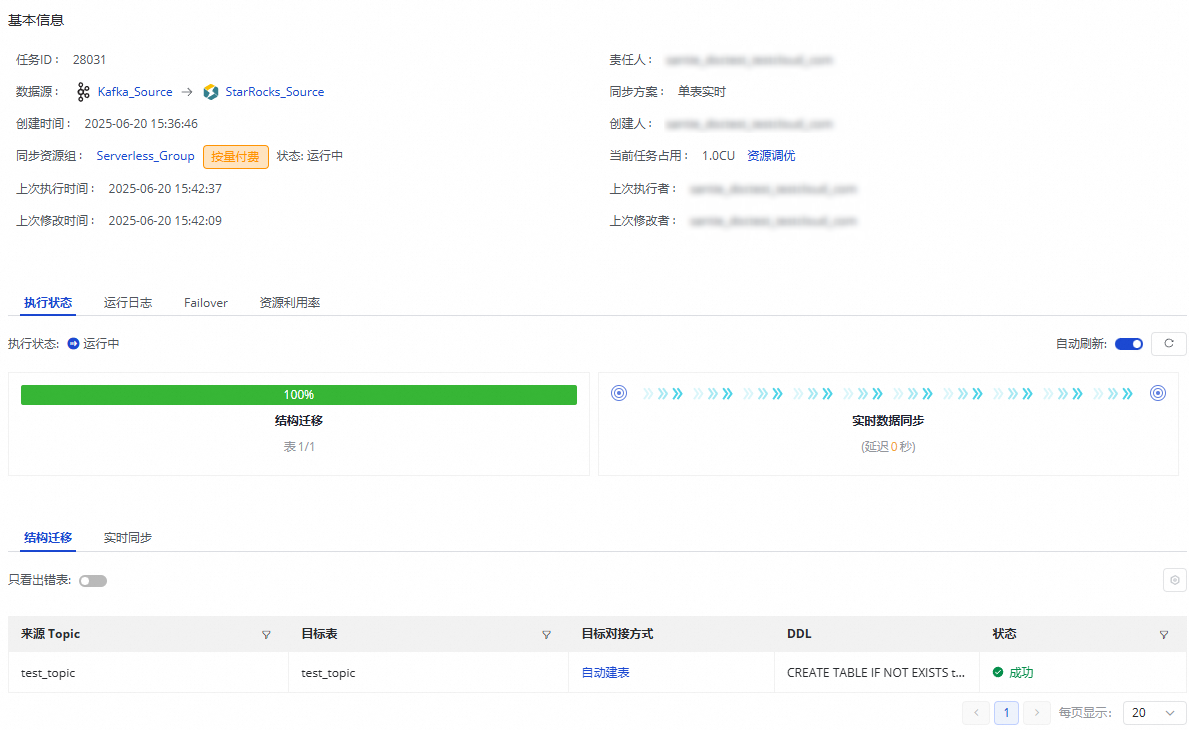The image size is (1189, 730).
Task: Click the CREATE TABLE IF NOT EXISTS cell
Action: click(x=876, y=672)
